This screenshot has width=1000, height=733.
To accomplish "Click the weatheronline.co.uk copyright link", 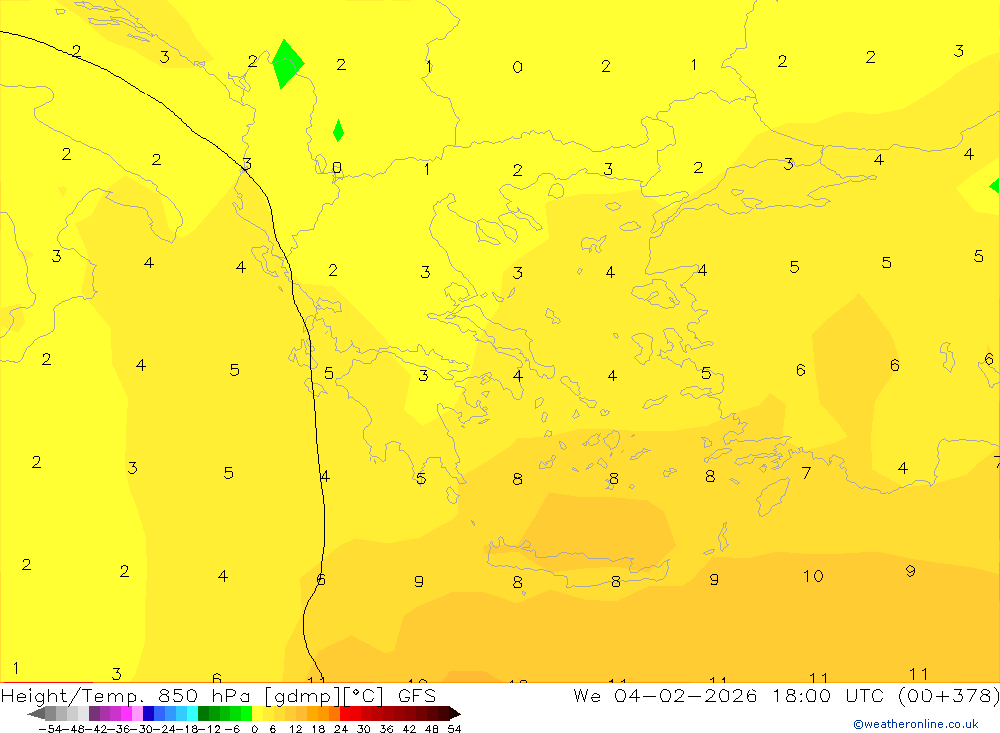I will [x=916, y=724].
